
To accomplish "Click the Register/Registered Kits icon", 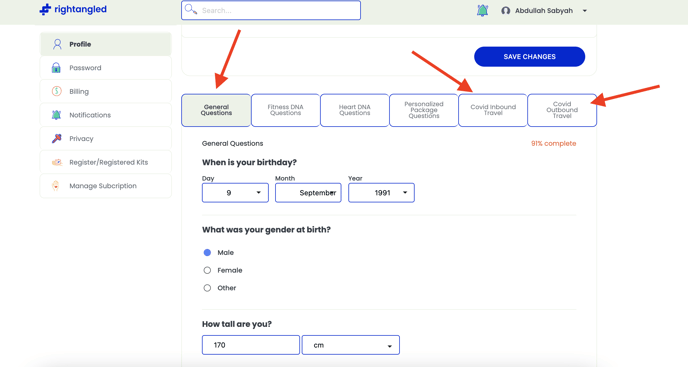I will [57, 162].
